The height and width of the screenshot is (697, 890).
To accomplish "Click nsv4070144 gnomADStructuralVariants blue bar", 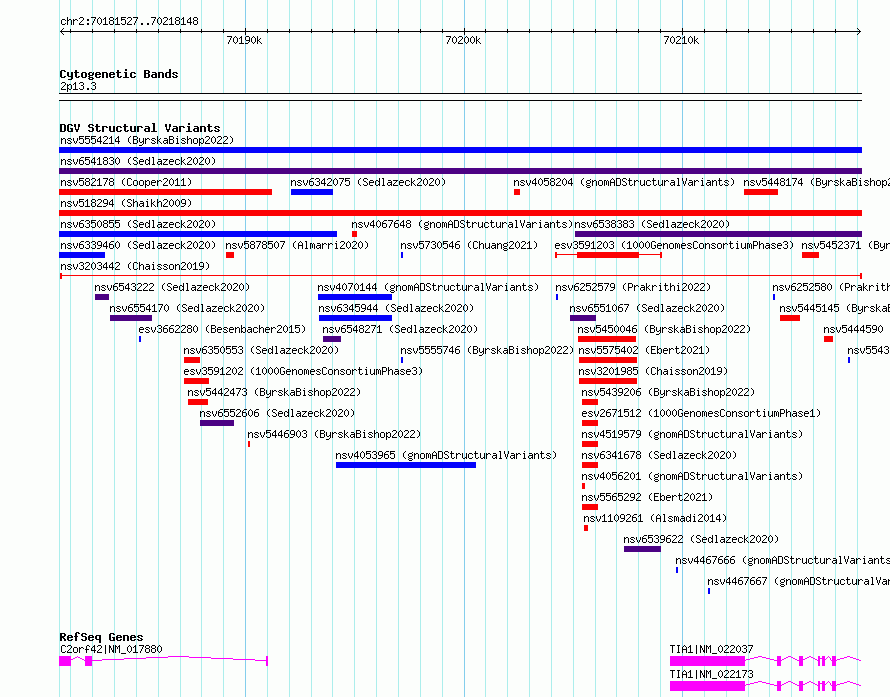I will [x=355, y=297].
